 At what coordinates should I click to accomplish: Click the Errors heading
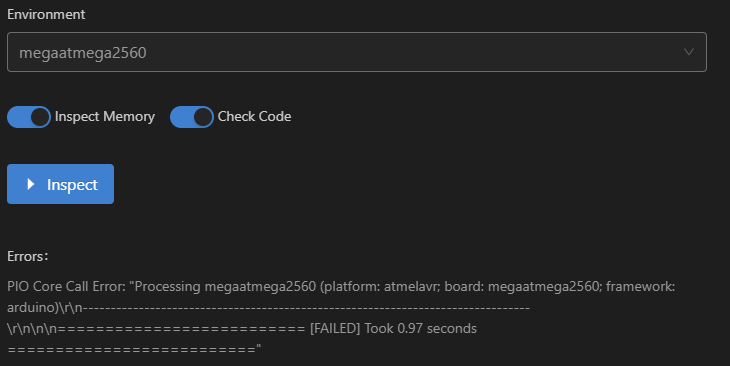[27, 256]
